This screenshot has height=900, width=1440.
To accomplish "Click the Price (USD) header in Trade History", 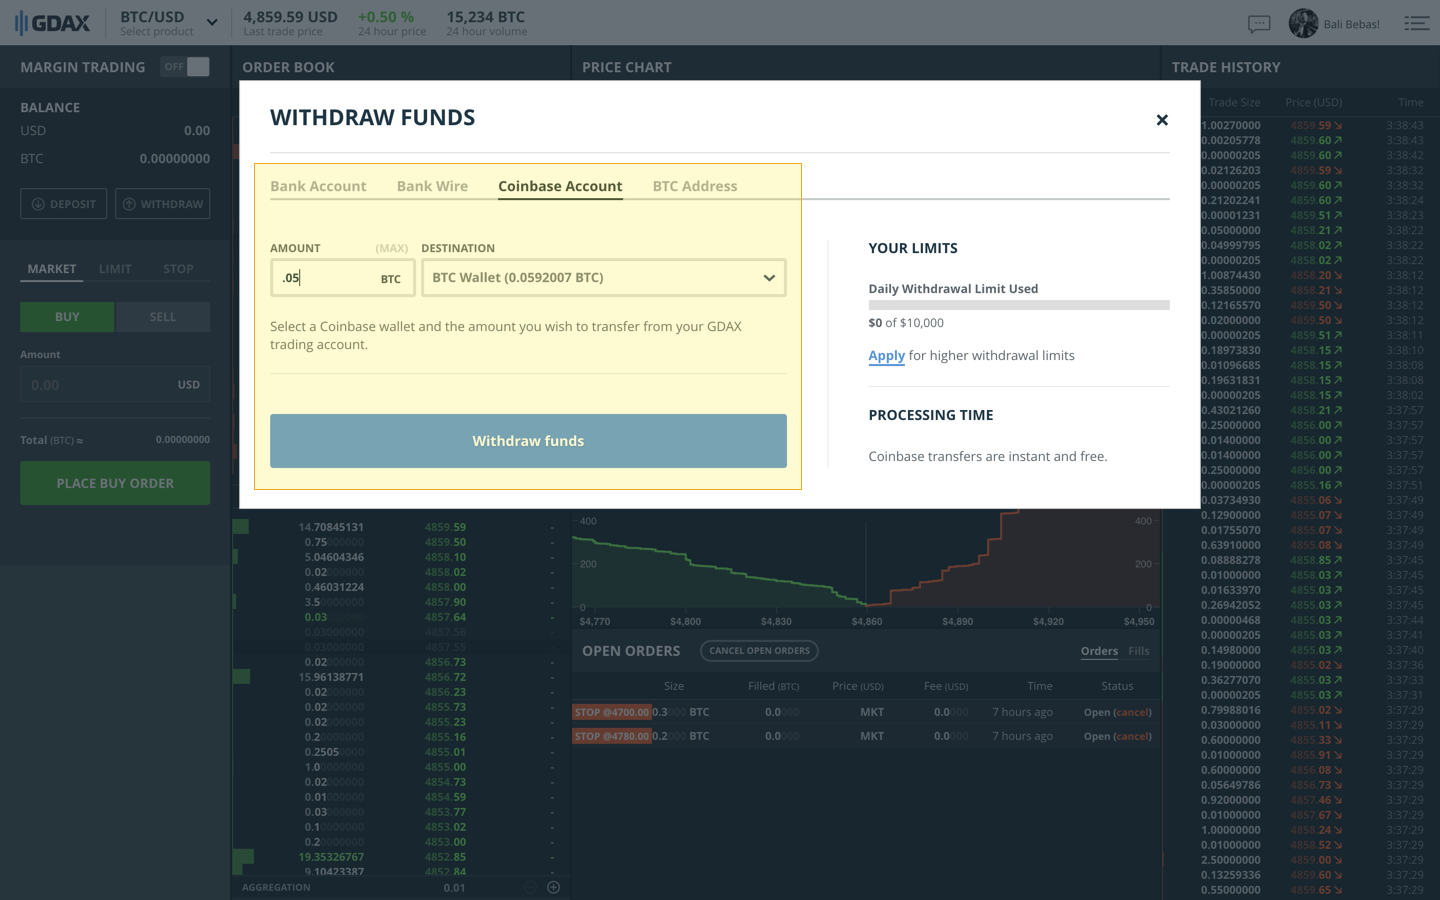I will (1314, 102).
